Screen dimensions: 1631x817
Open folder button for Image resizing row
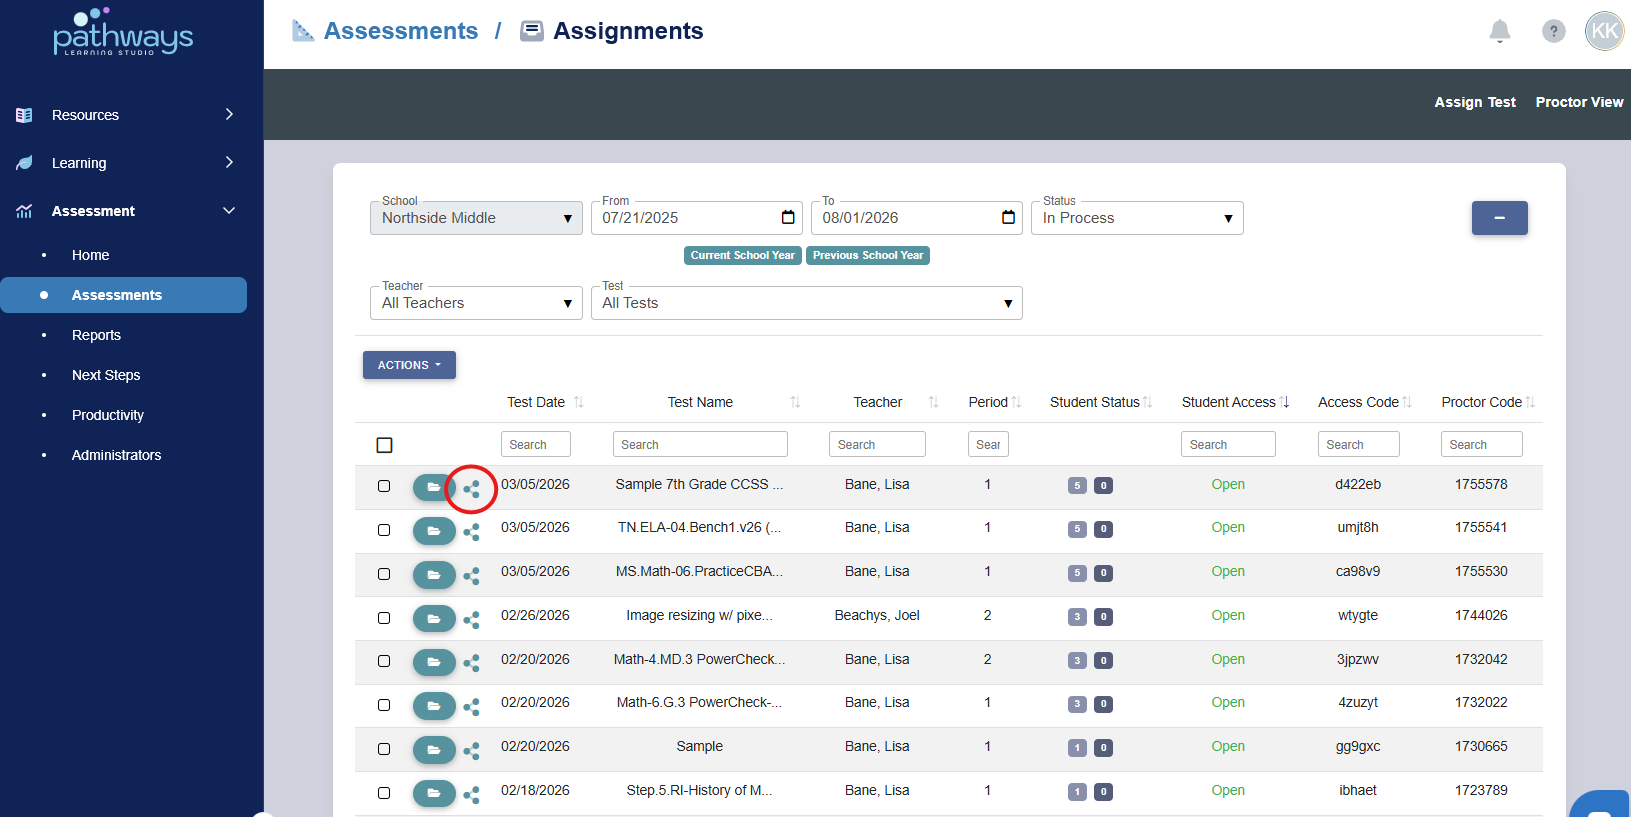(434, 619)
